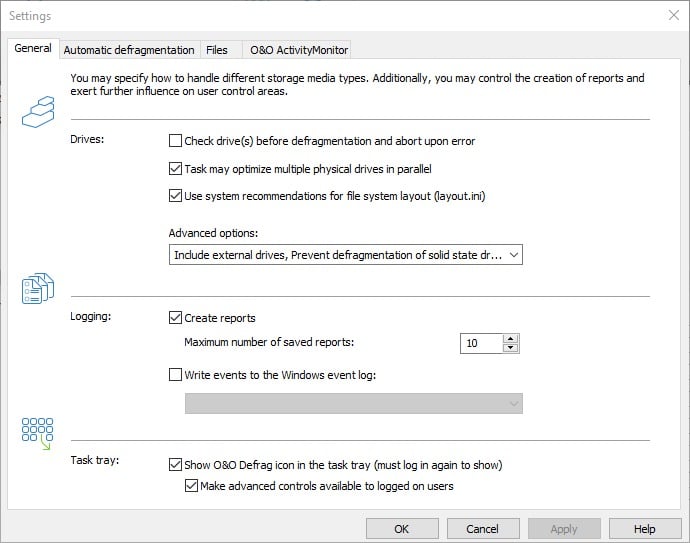Enable Write events to the Windows event log

point(175,374)
